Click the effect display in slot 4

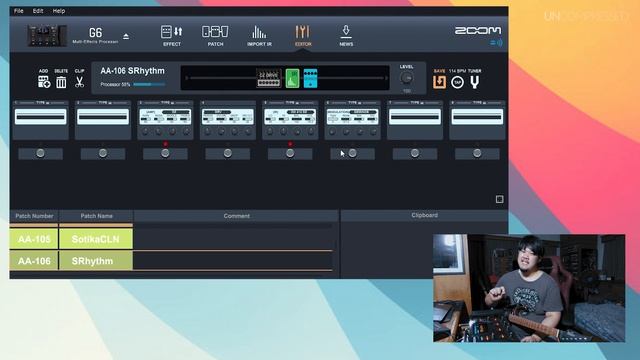click(x=228, y=117)
